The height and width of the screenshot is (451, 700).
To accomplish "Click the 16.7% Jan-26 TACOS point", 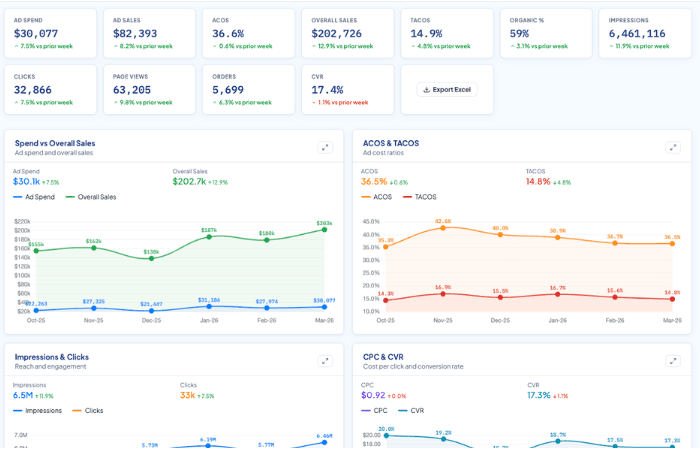I will [558, 294].
